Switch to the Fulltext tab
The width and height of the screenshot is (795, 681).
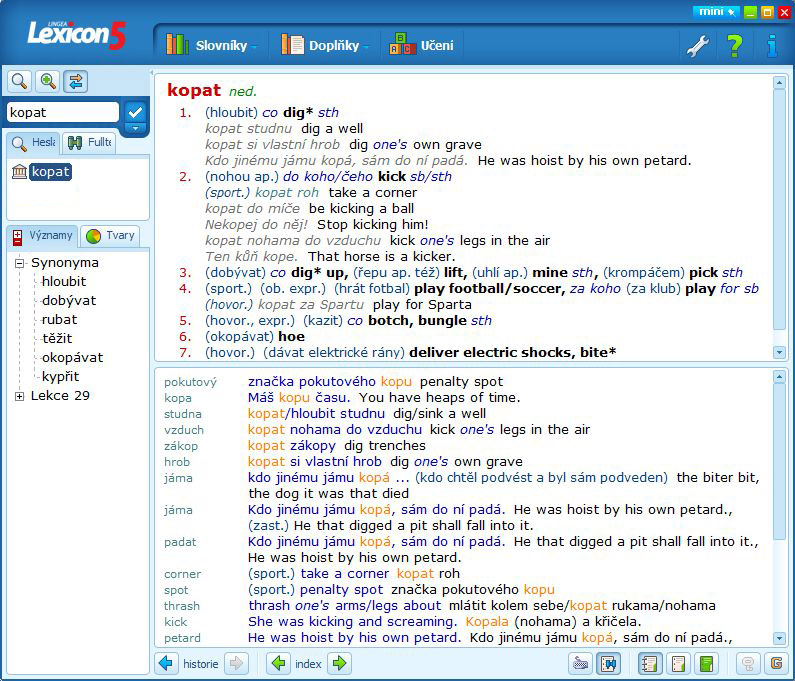pyautogui.click(x=89, y=143)
